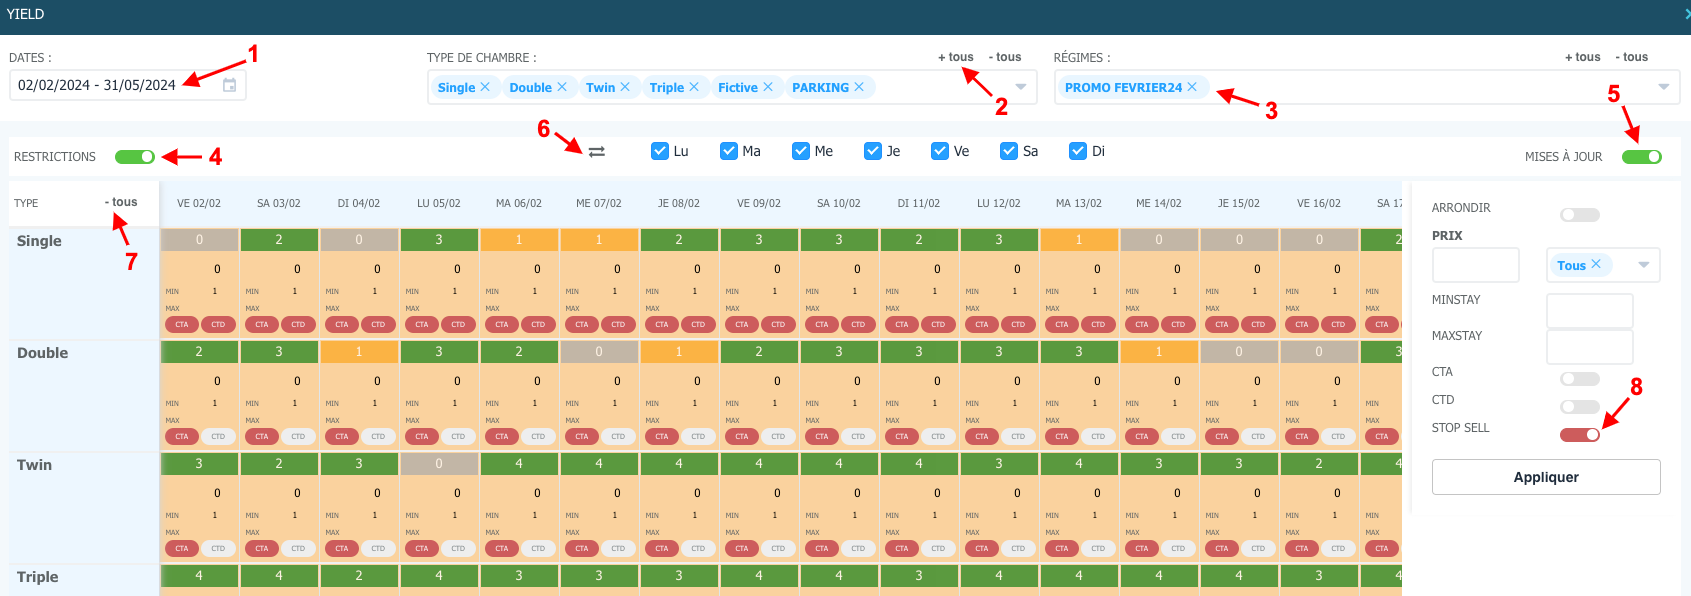Uncheck the Lu day checkbox
Viewport: 1691px width, 596px height.
coord(660,151)
